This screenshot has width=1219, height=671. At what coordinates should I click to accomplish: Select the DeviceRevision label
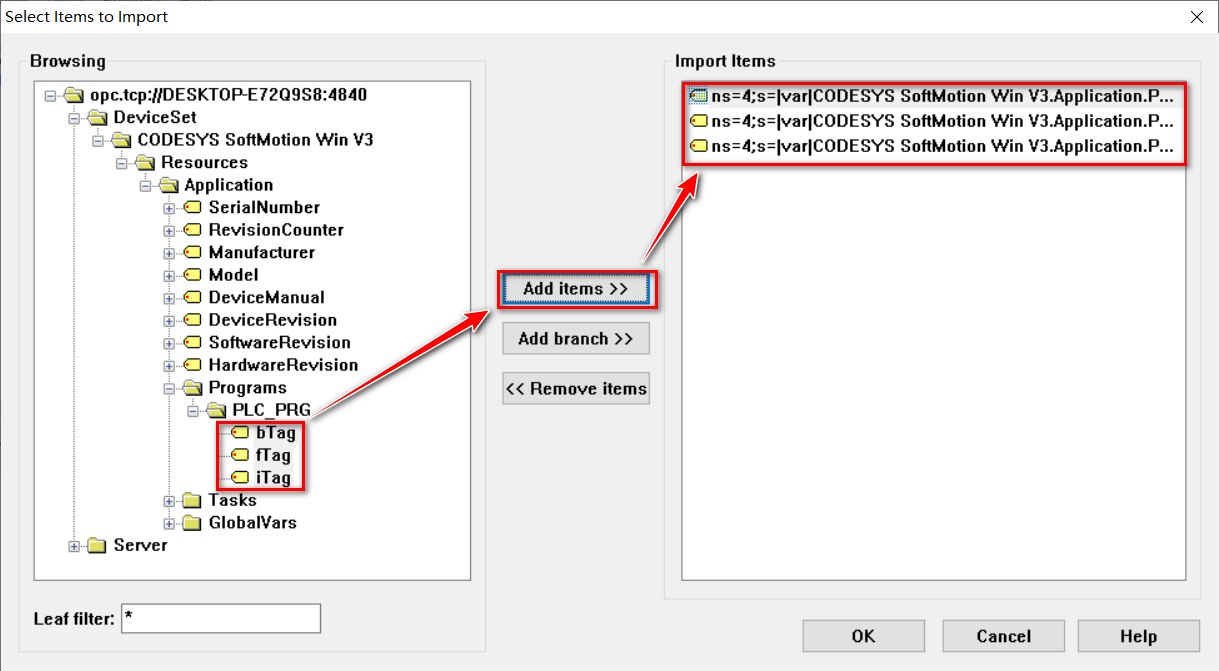click(x=272, y=320)
